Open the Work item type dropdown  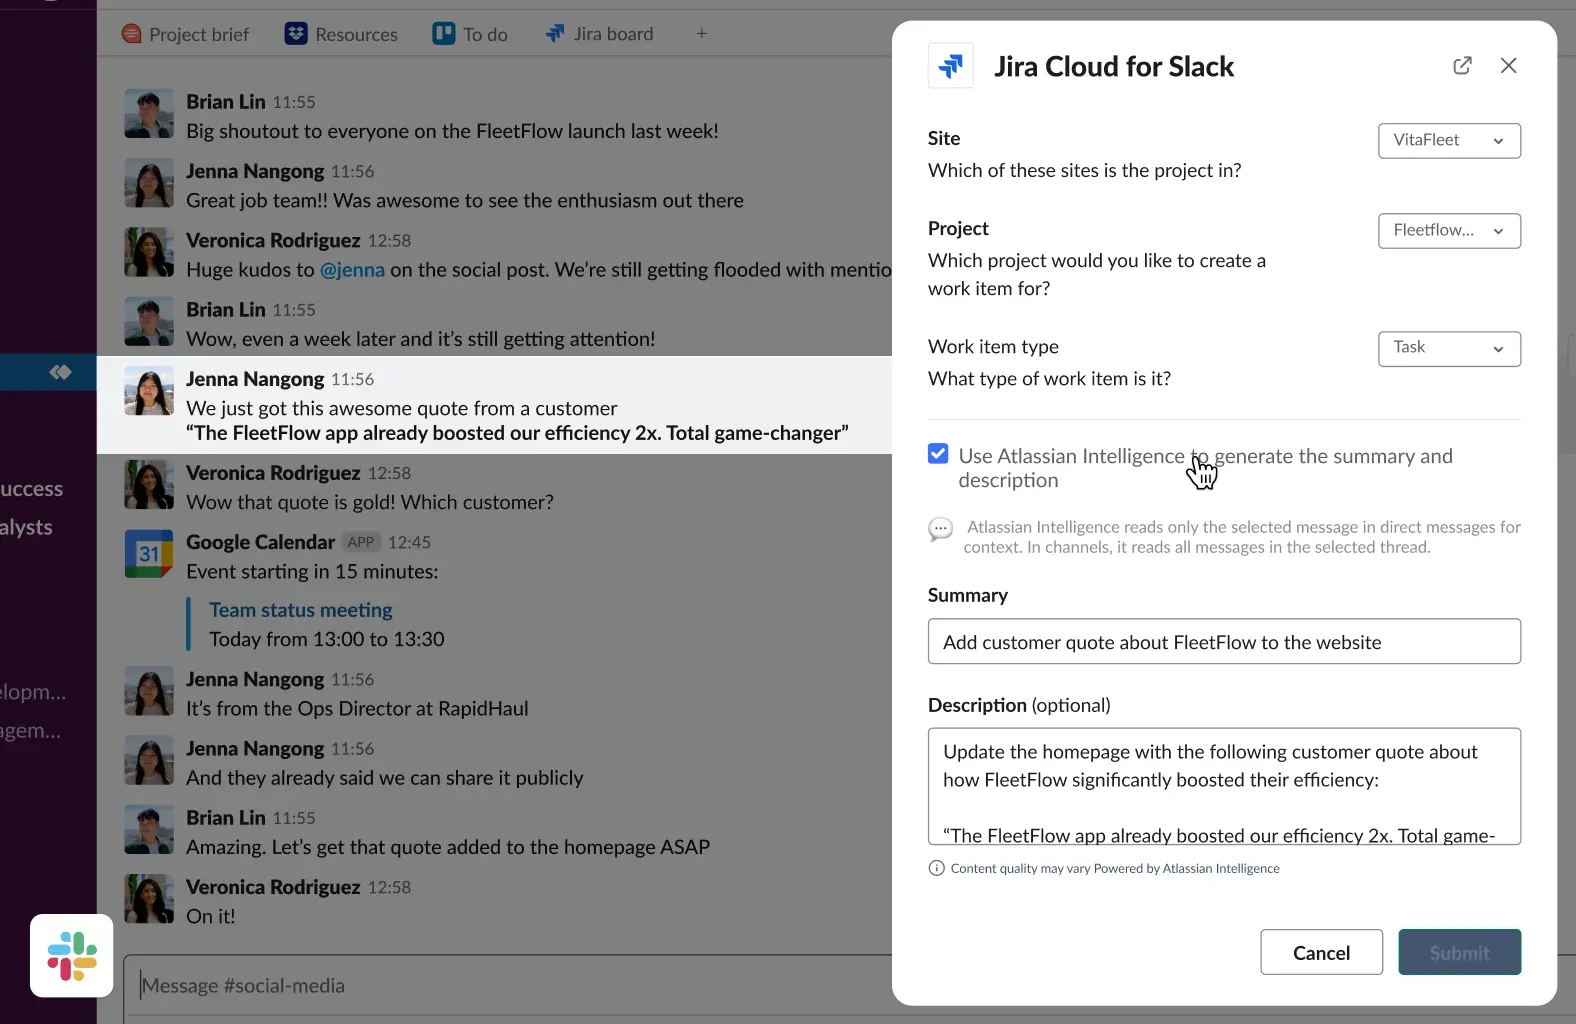tap(1448, 348)
